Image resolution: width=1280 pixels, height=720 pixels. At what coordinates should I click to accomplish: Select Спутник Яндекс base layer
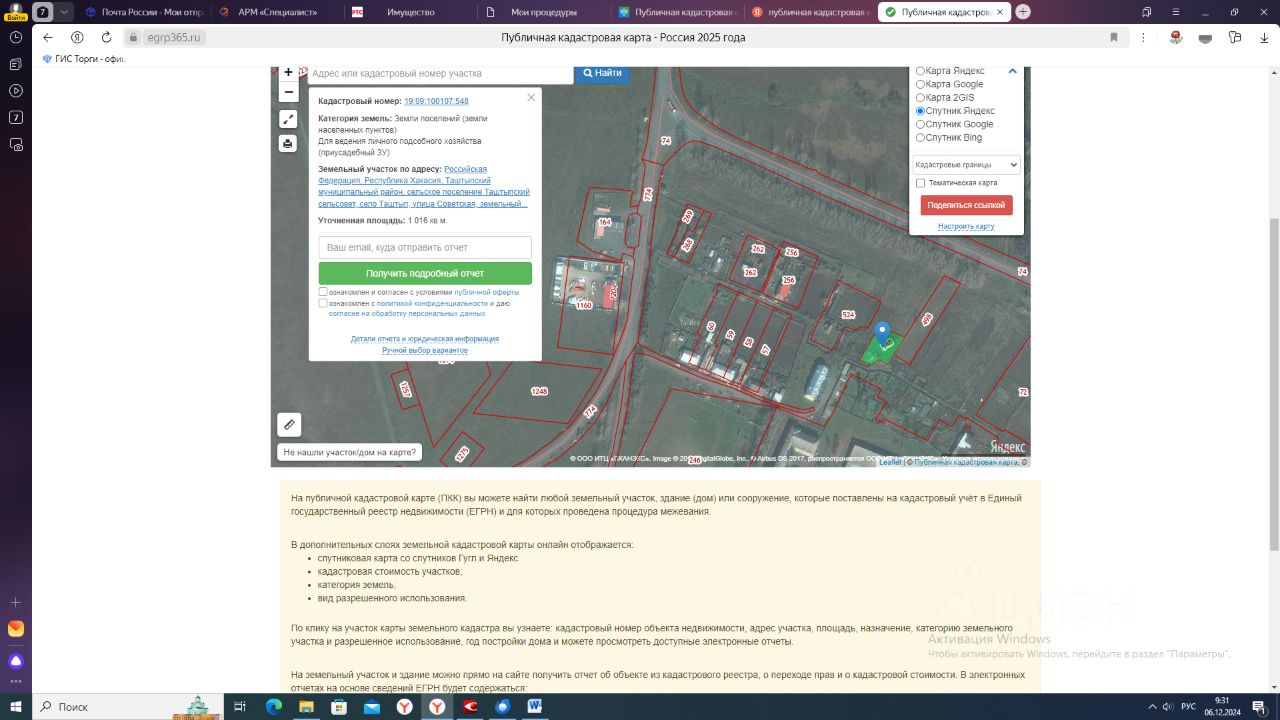click(x=921, y=111)
